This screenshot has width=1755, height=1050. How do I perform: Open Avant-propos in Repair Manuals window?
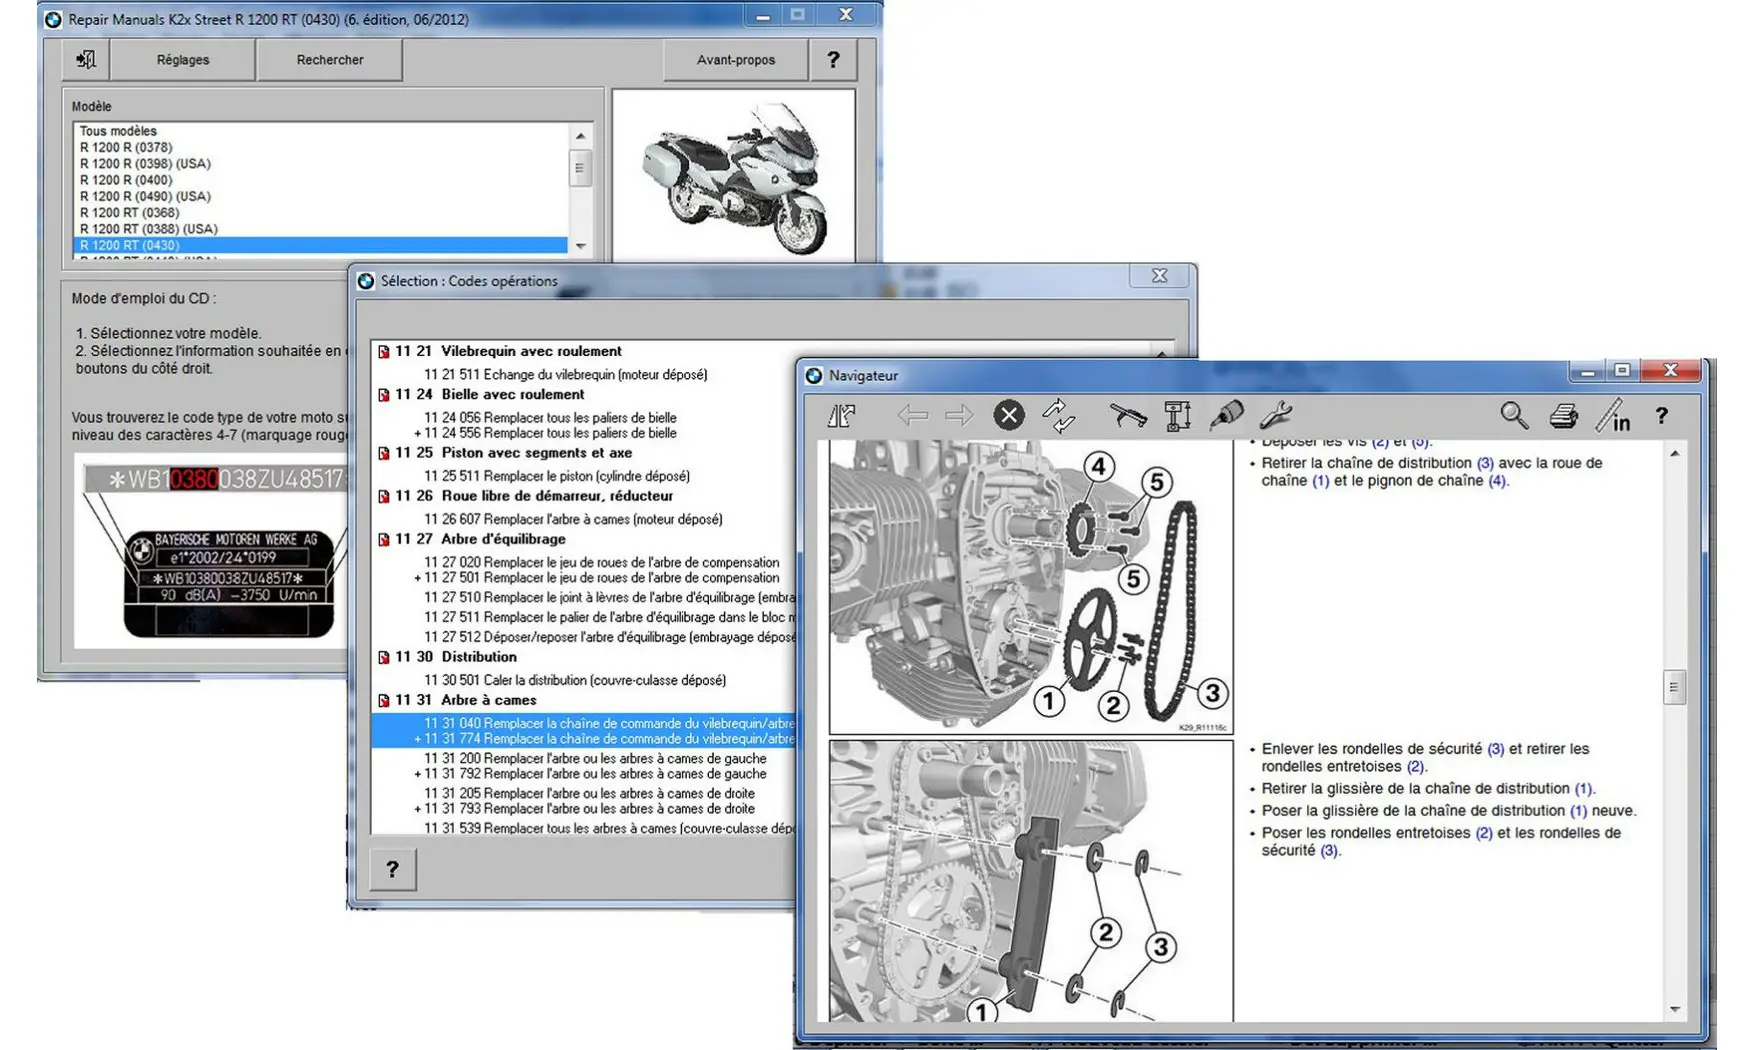[735, 60]
